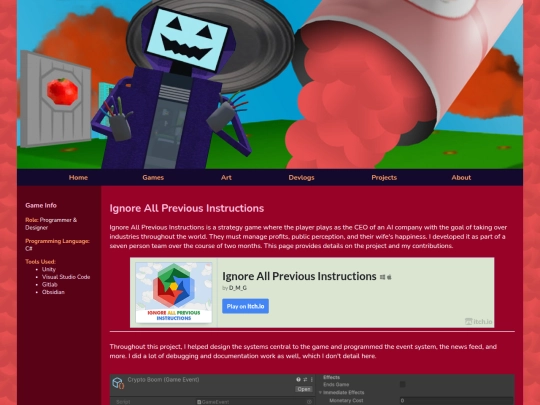The height and width of the screenshot is (405, 540).
Task: Collapse the Immediate Effects foldout
Action: (x=320, y=393)
